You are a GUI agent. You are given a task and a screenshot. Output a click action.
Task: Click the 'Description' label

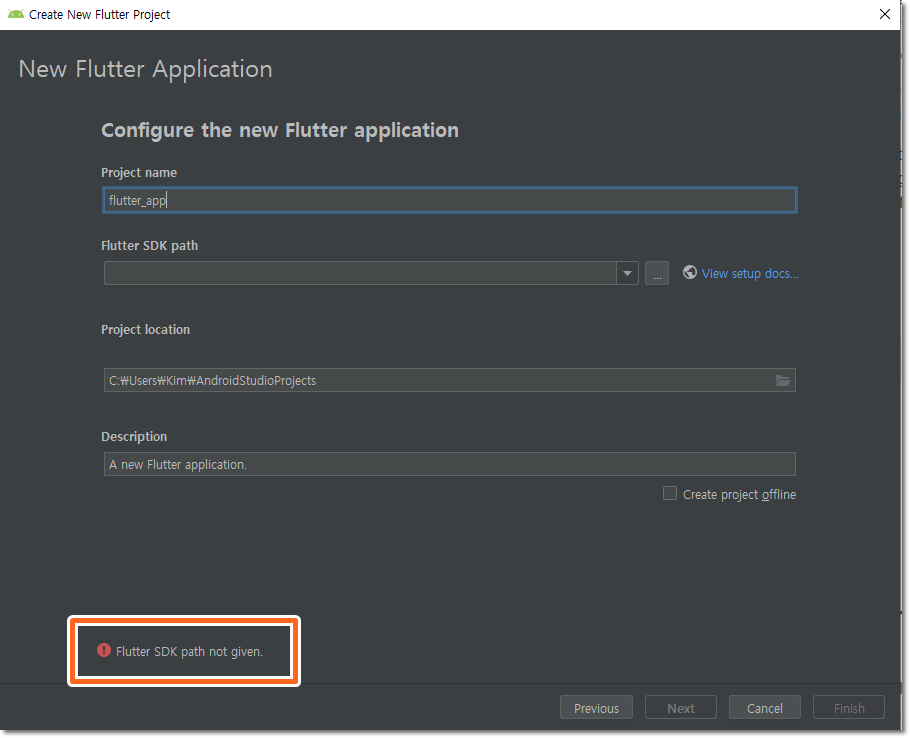pos(134,436)
